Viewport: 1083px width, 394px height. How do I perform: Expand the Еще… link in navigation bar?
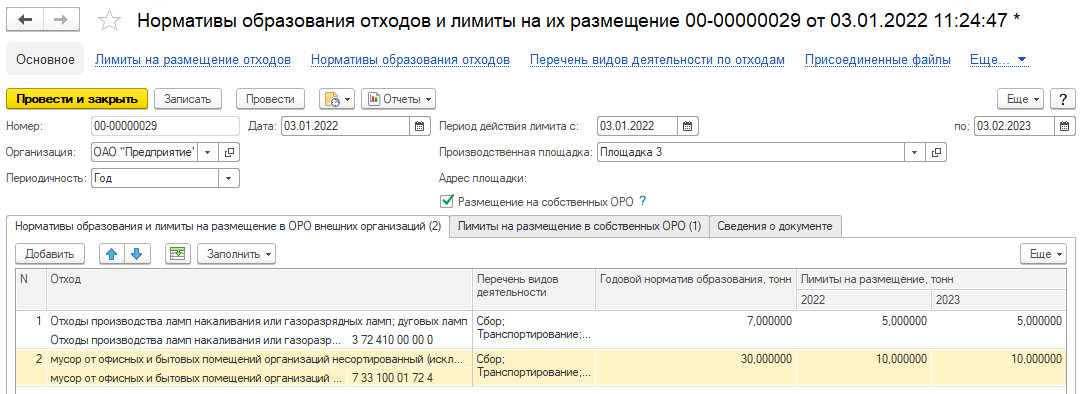click(x=999, y=59)
